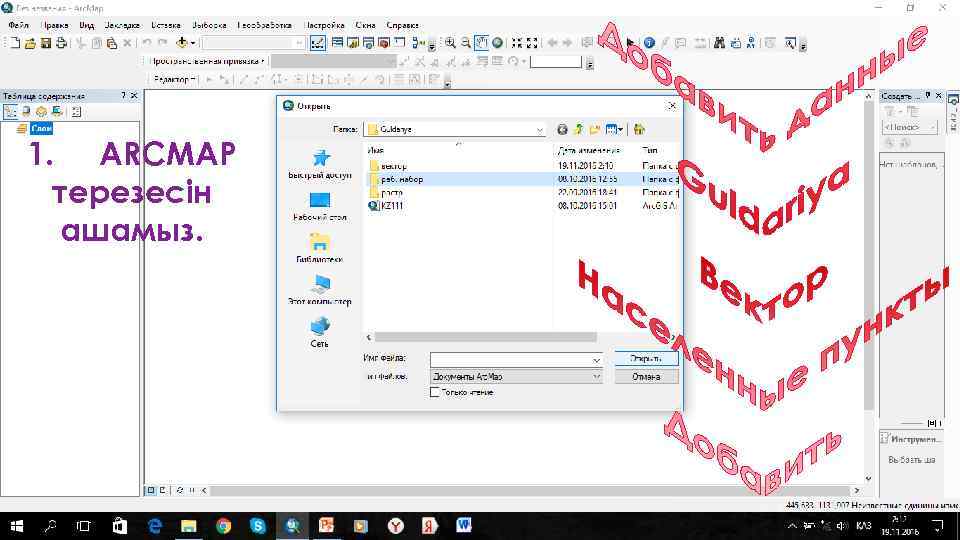960x540 pixels.
Task: Go to Network in dialog sidebar
Action: pos(320,332)
